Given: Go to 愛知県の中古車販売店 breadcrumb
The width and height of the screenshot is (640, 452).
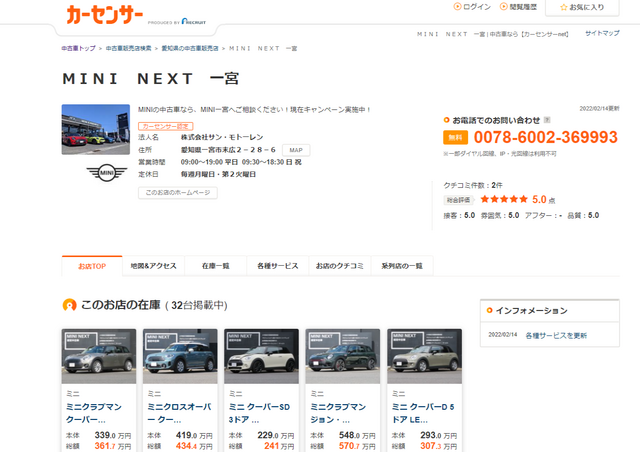Looking at the screenshot, I should [190, 48].
